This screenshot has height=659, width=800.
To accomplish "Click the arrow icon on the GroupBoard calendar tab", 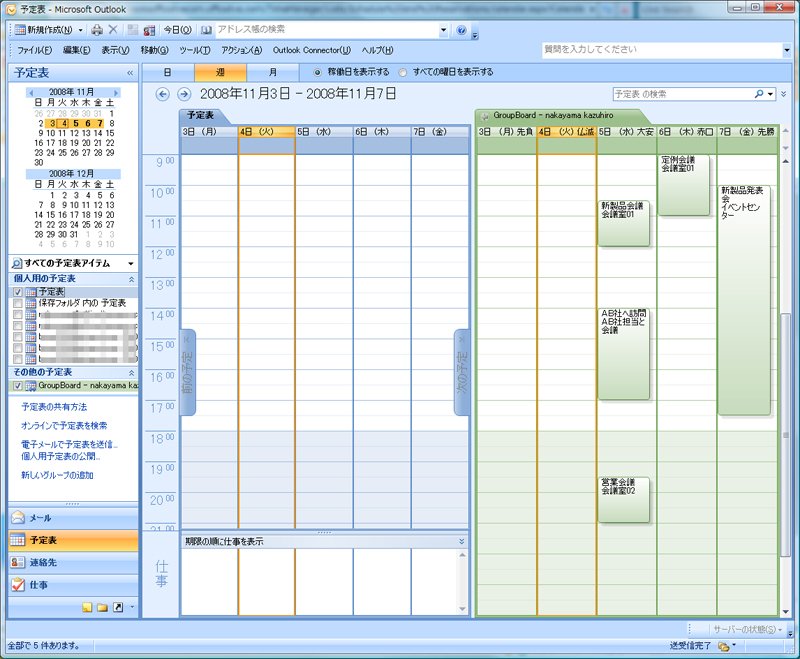I will tap(485, 116).
